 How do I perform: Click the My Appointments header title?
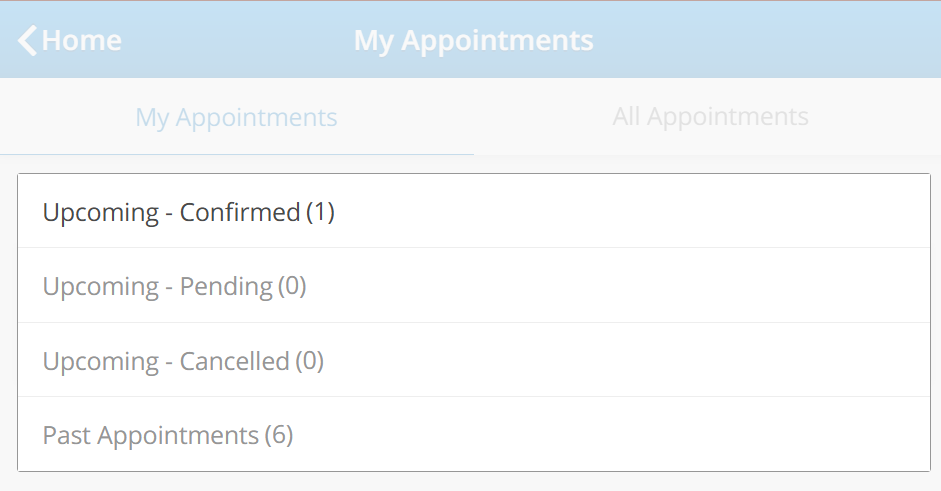click(473, 41)
